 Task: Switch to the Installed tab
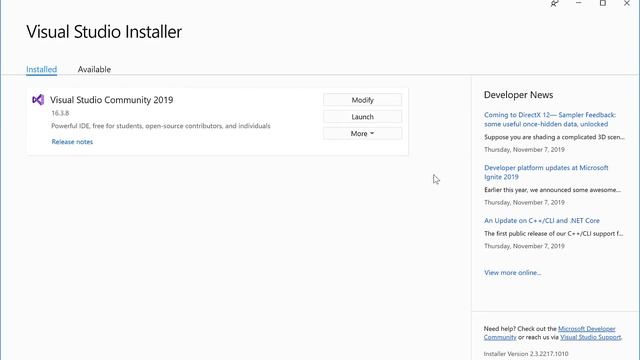click(42, 69)
